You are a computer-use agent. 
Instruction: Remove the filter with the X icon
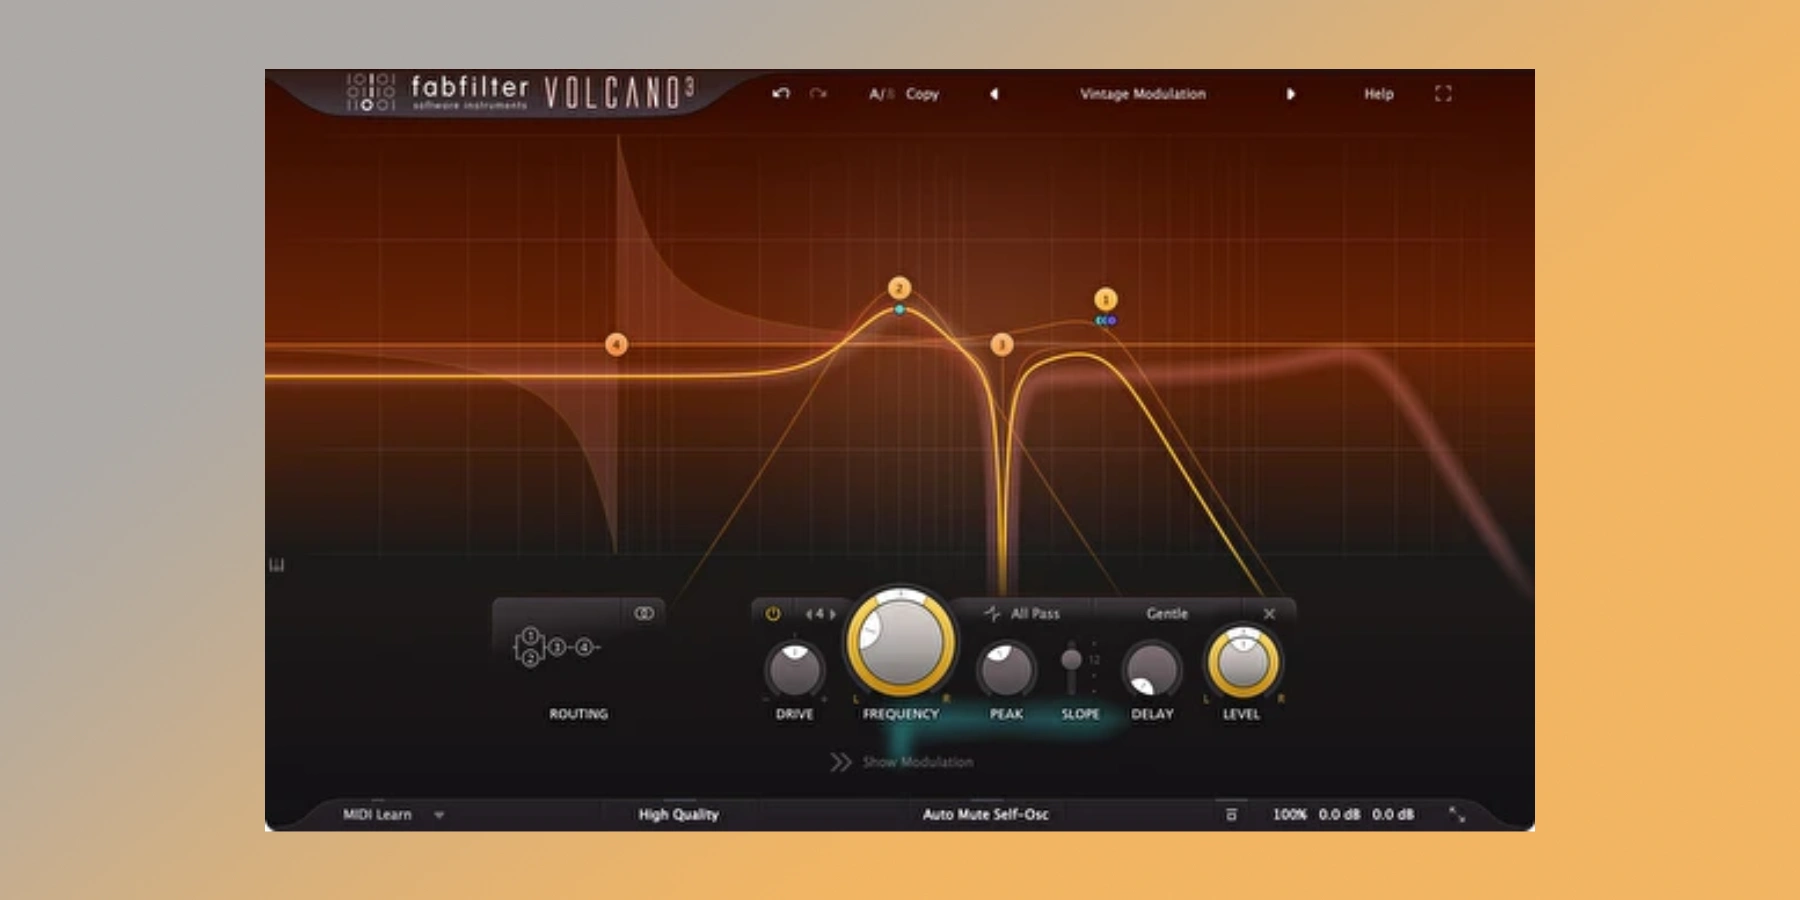click(1269, 614)
